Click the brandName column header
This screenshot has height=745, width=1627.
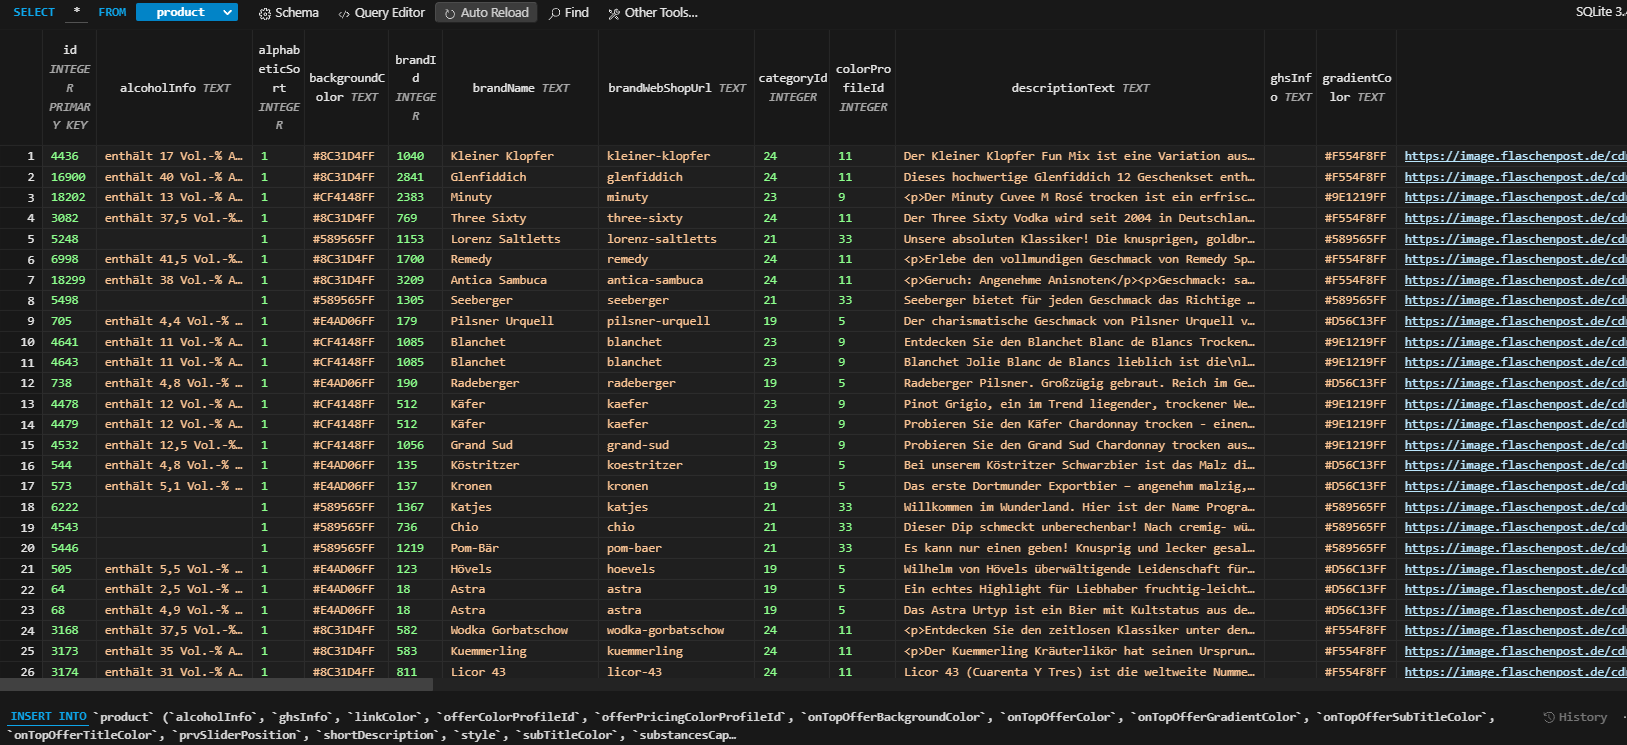point(521,88)
